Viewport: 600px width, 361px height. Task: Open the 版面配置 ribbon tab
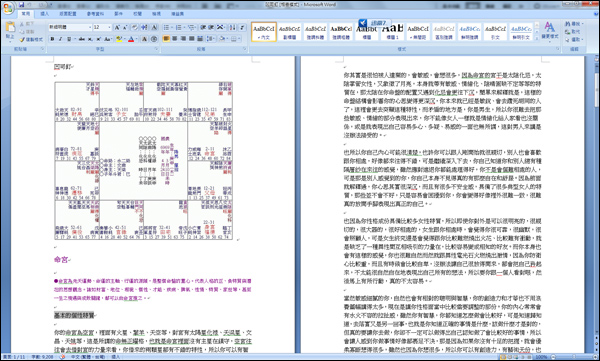(68, 14)
